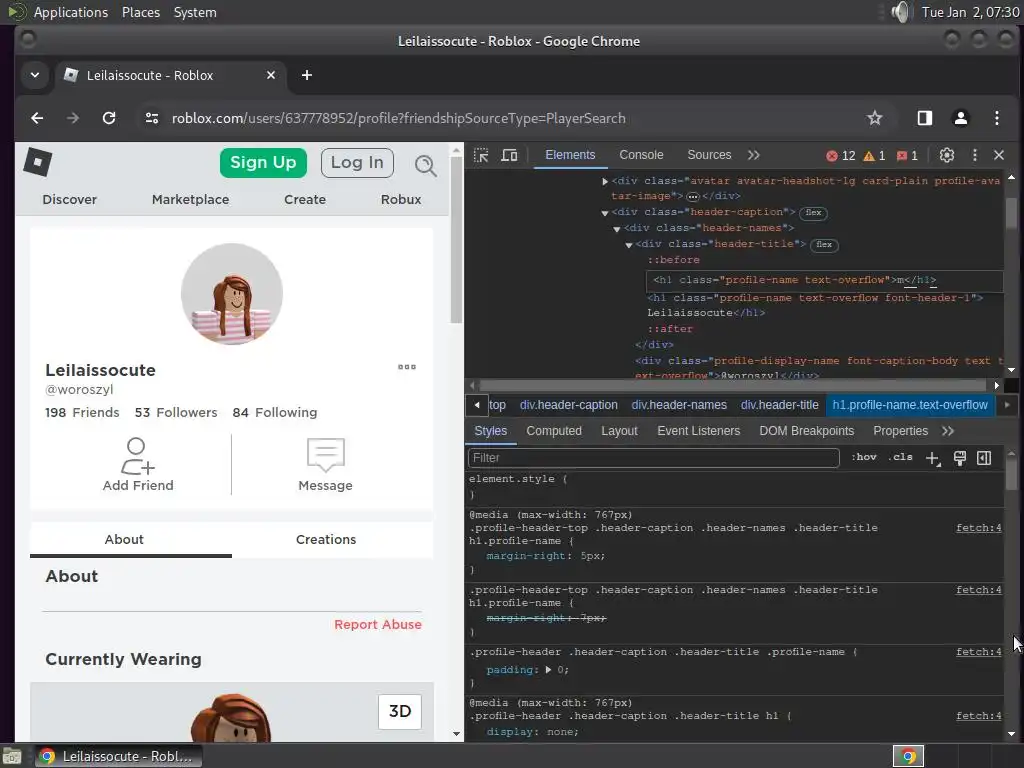The image size is (1024, 768).
Task: Select the Elements tab
Action: [570, 155]
